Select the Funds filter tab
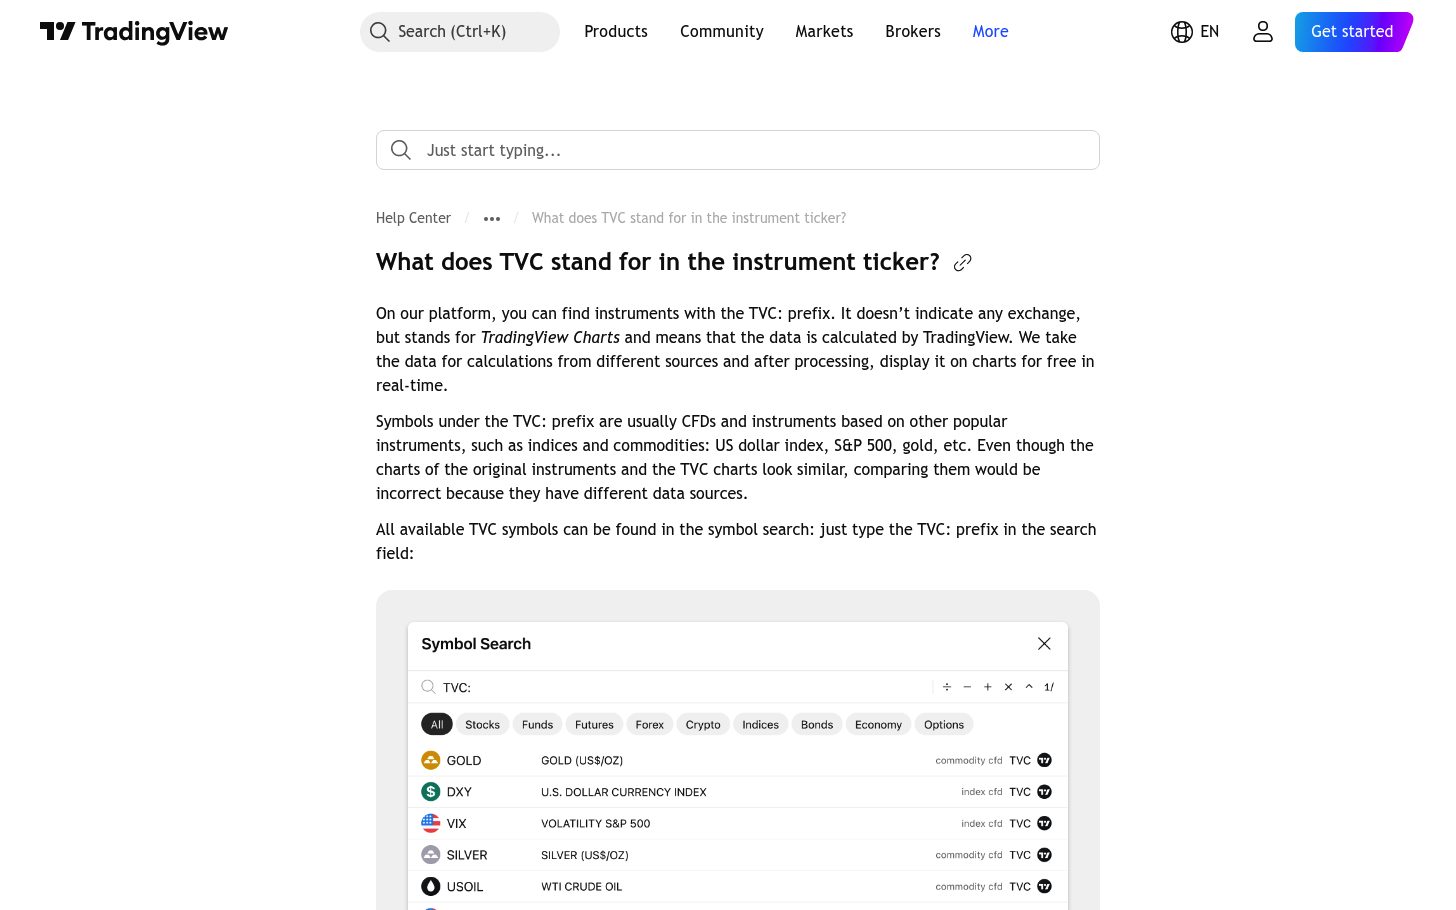Image resolution: width=1456 pixels, height=910 pixels. [537, 725]
